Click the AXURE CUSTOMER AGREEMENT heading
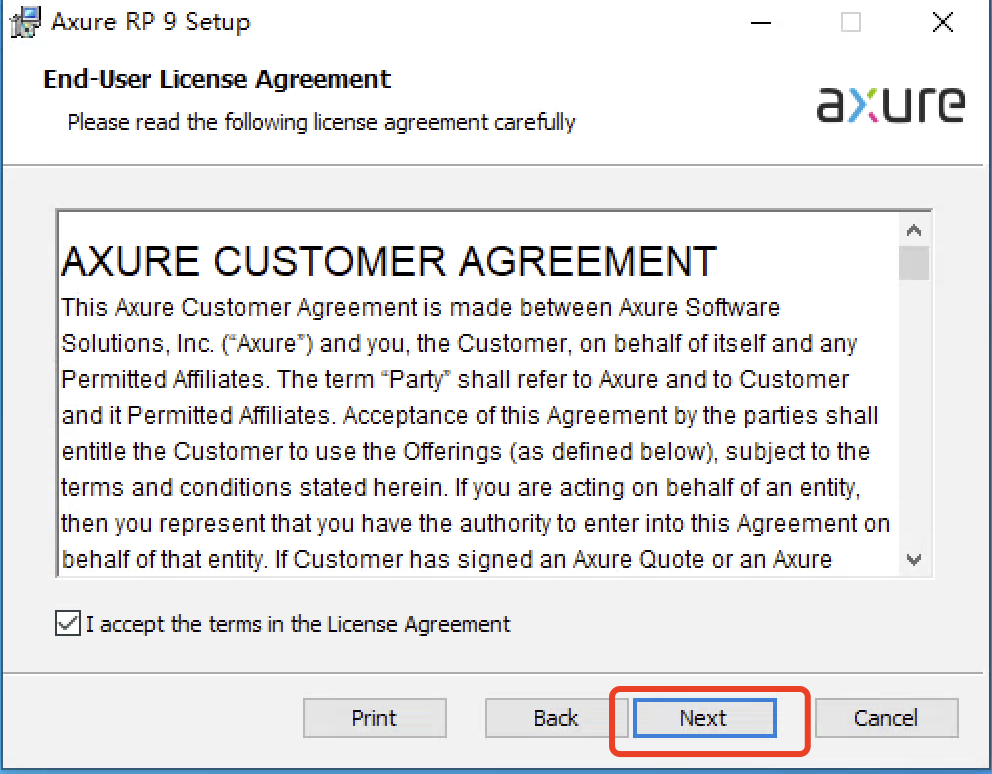992x774 pixels. (389, 262)
